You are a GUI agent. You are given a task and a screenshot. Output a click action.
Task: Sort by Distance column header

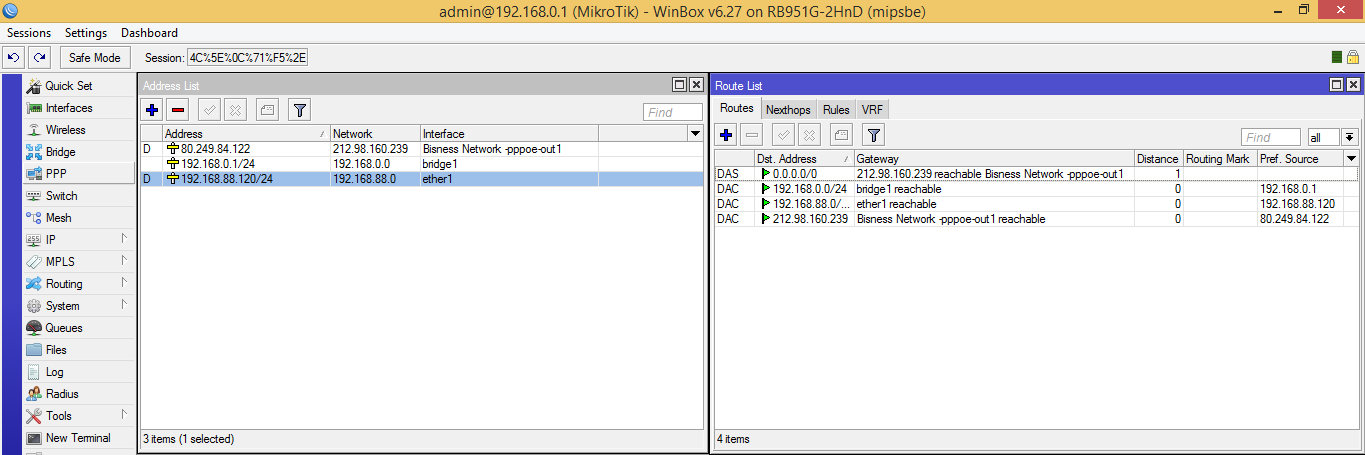[1158, 158]
